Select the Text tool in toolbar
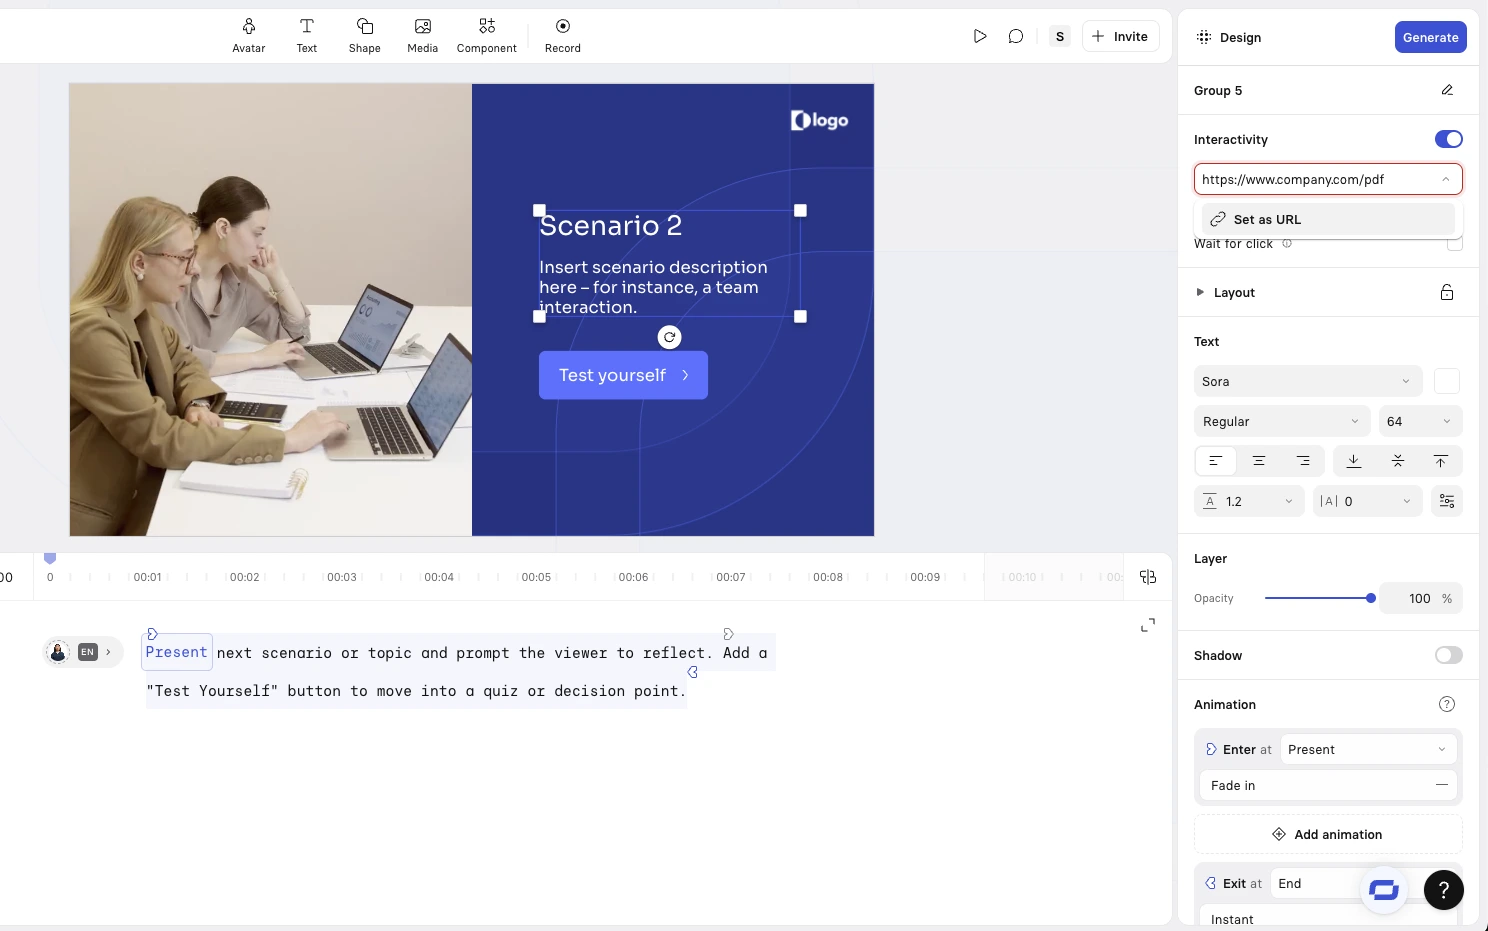This screenshot has width=1488, height=931. 307,36
